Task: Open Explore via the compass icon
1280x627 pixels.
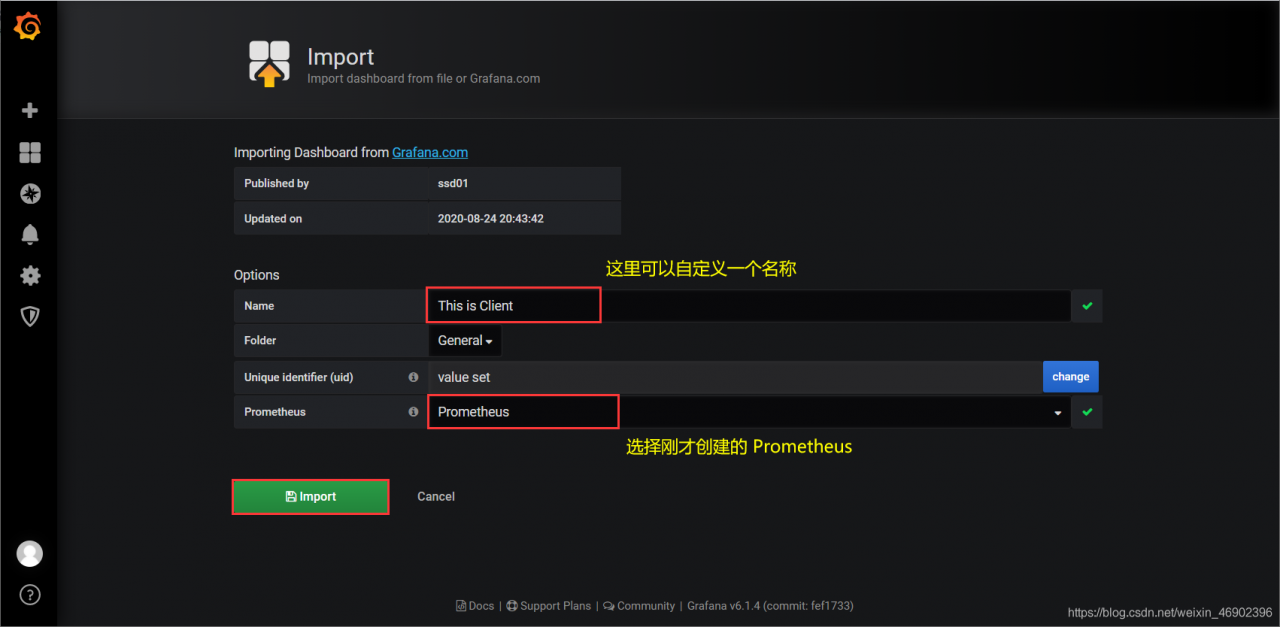Action: pyautogui.click(x=30, y=193)
